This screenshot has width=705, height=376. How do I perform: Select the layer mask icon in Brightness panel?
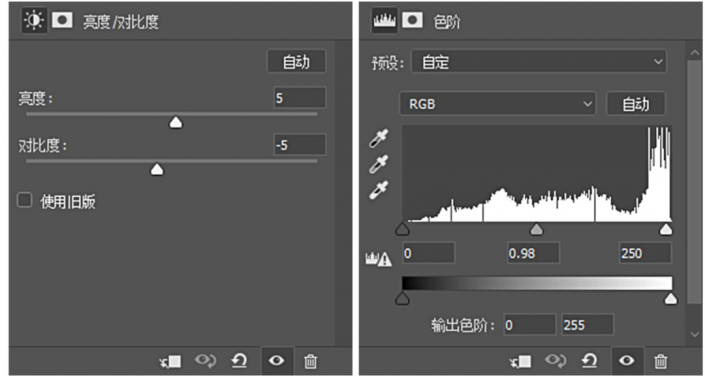(x=62, y=21)
